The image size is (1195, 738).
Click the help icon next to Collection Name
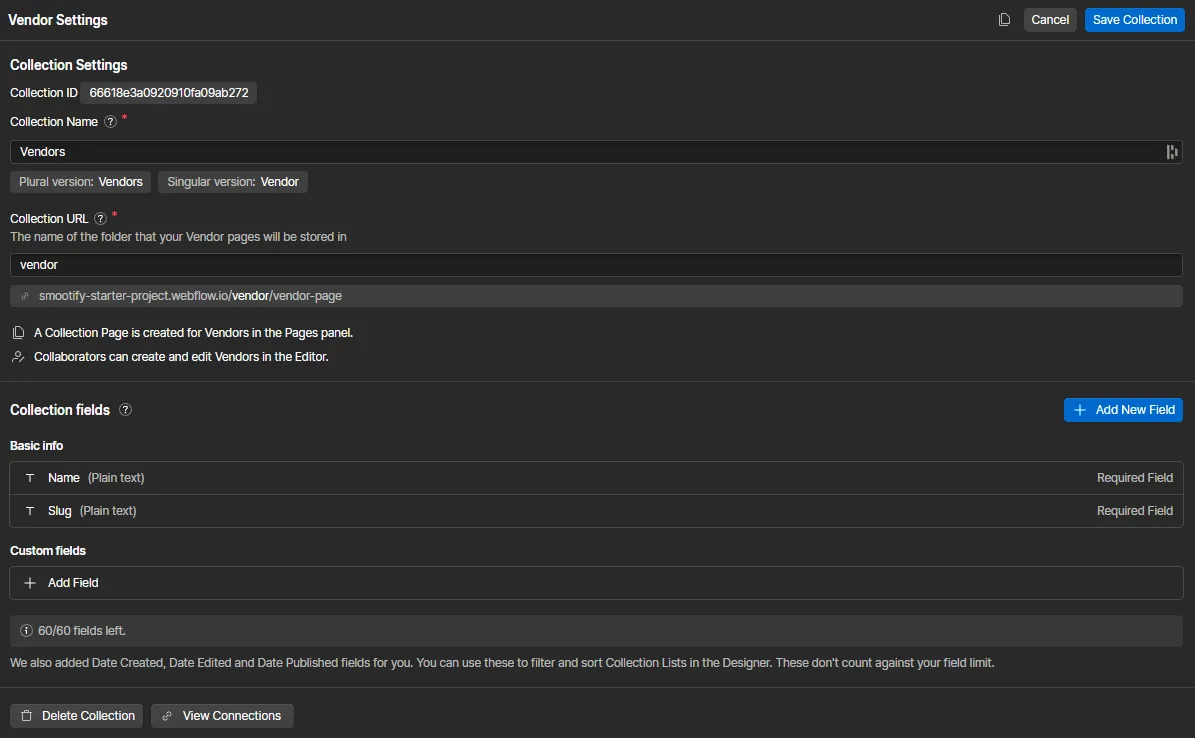click(110, 122)
